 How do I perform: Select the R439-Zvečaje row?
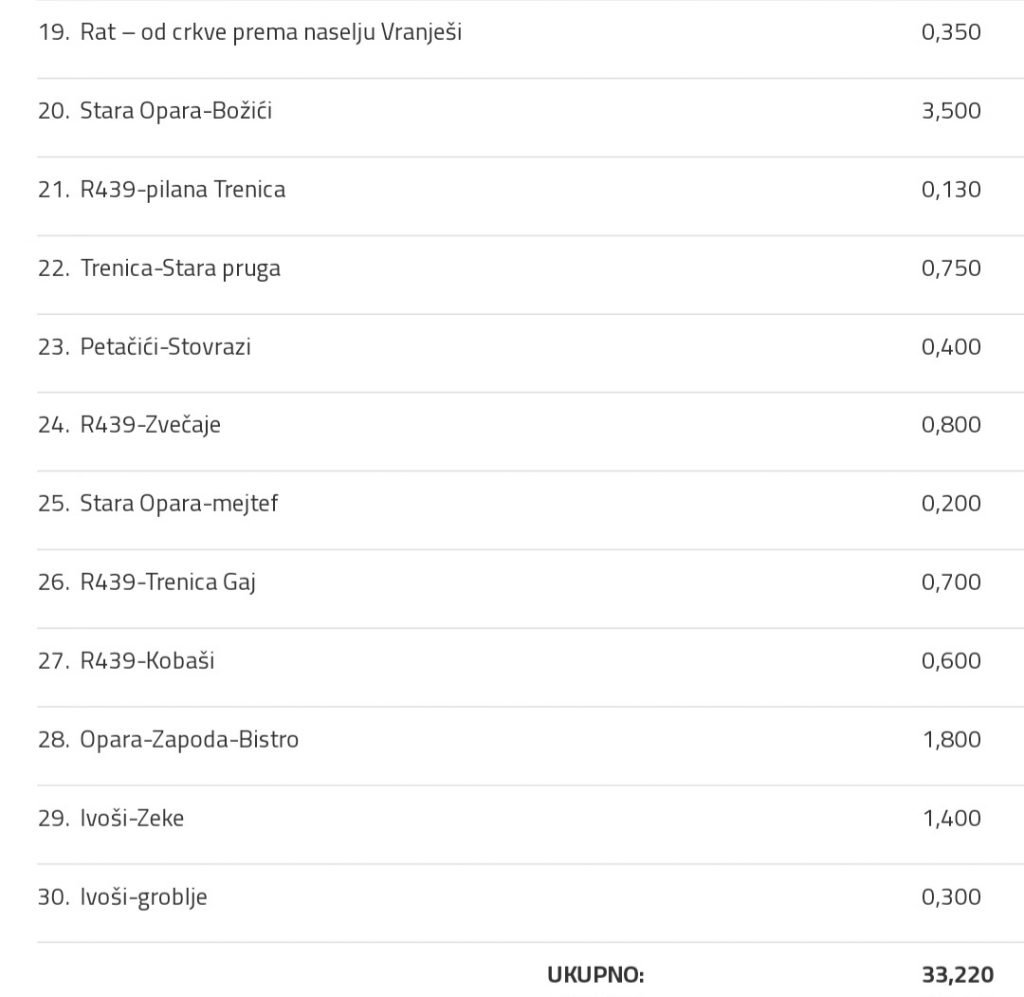(150, 425)
